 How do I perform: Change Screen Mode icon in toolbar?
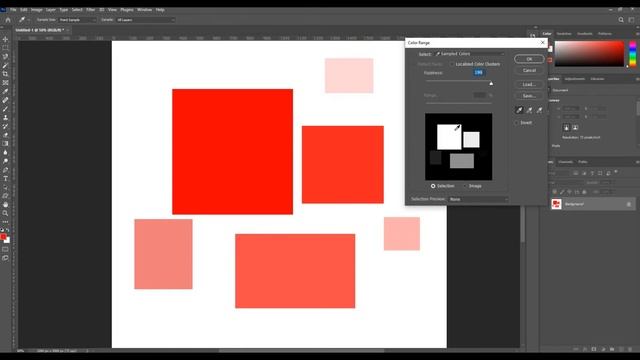pos(5,258)
